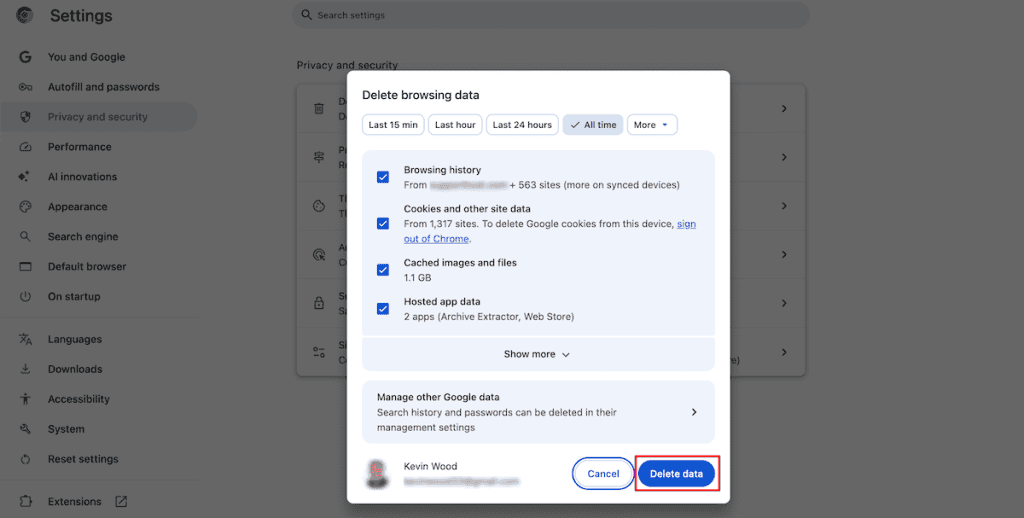Click the Delete data button

(676, 474)
